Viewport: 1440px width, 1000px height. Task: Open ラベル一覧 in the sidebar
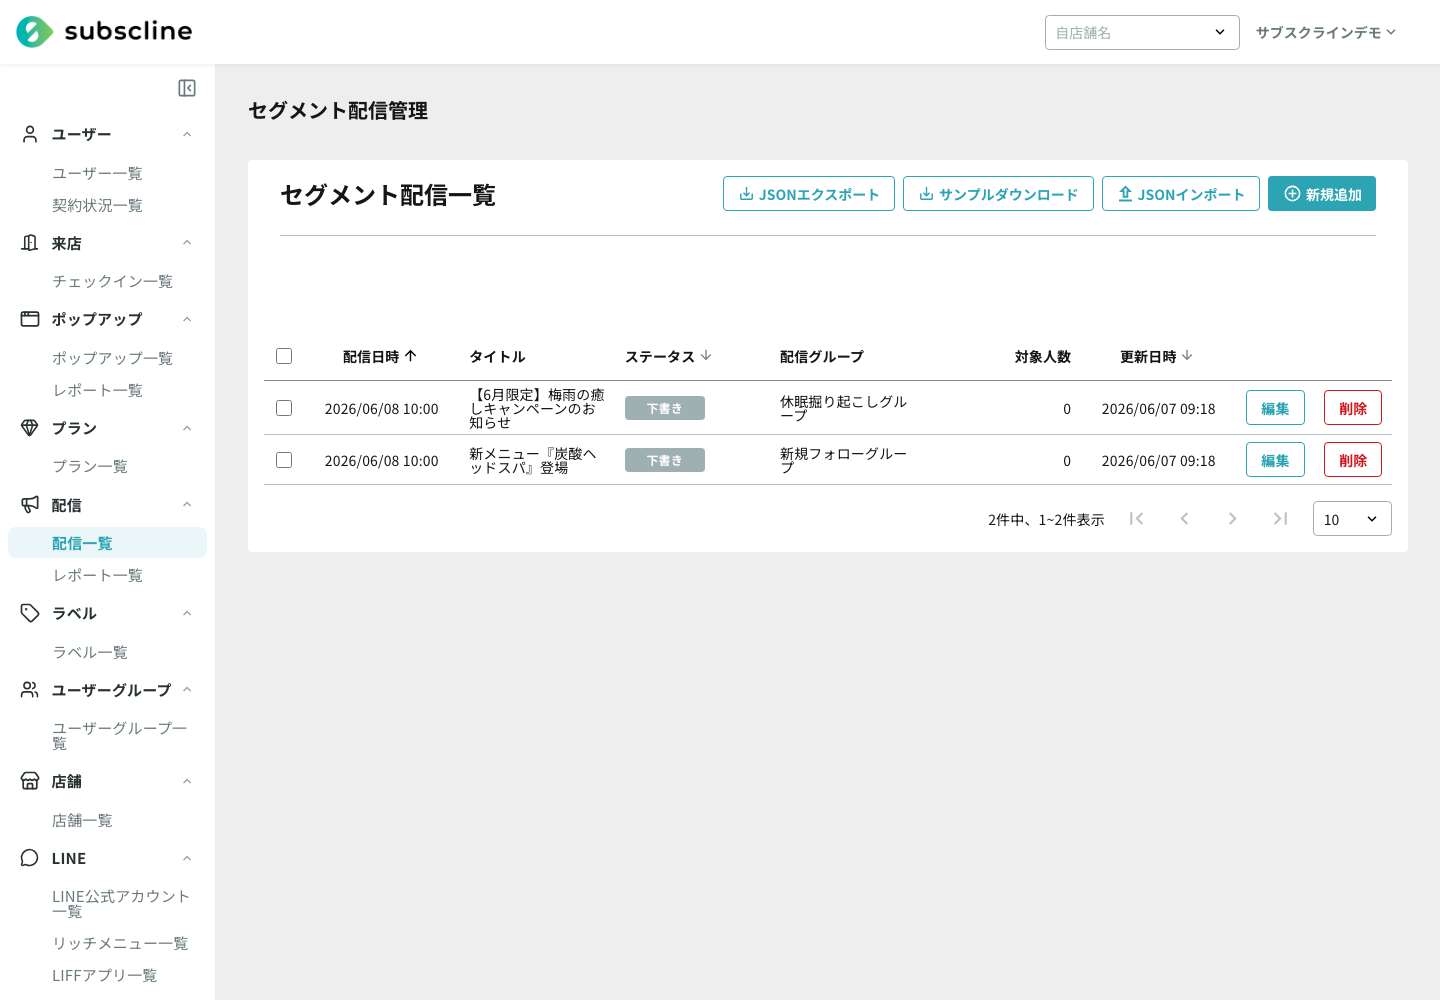(x=90, y=652)
